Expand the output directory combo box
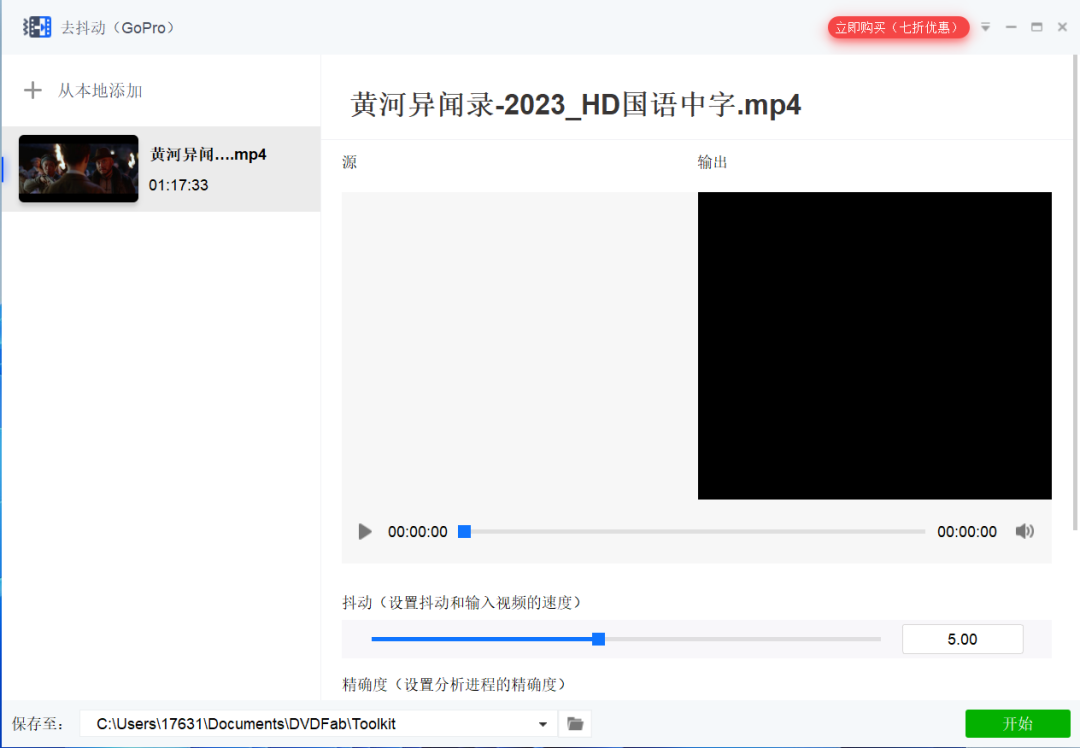 point(541,723)
